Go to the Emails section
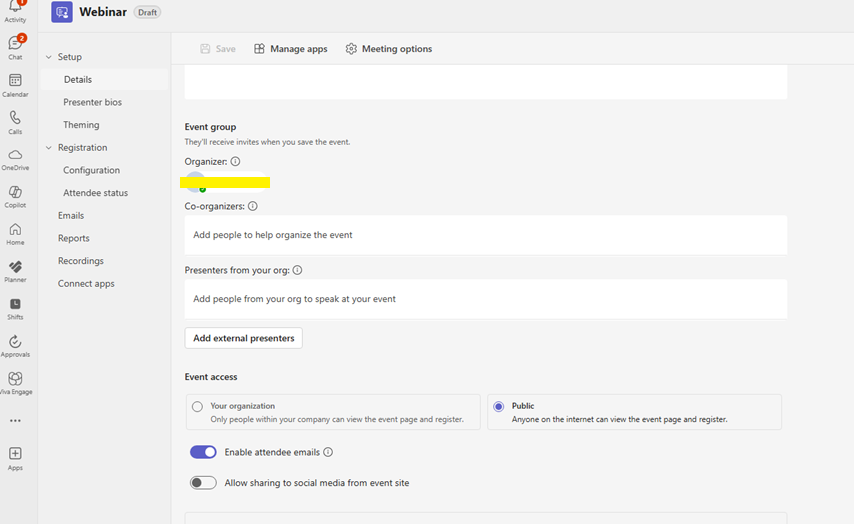 tap(71, 216)
